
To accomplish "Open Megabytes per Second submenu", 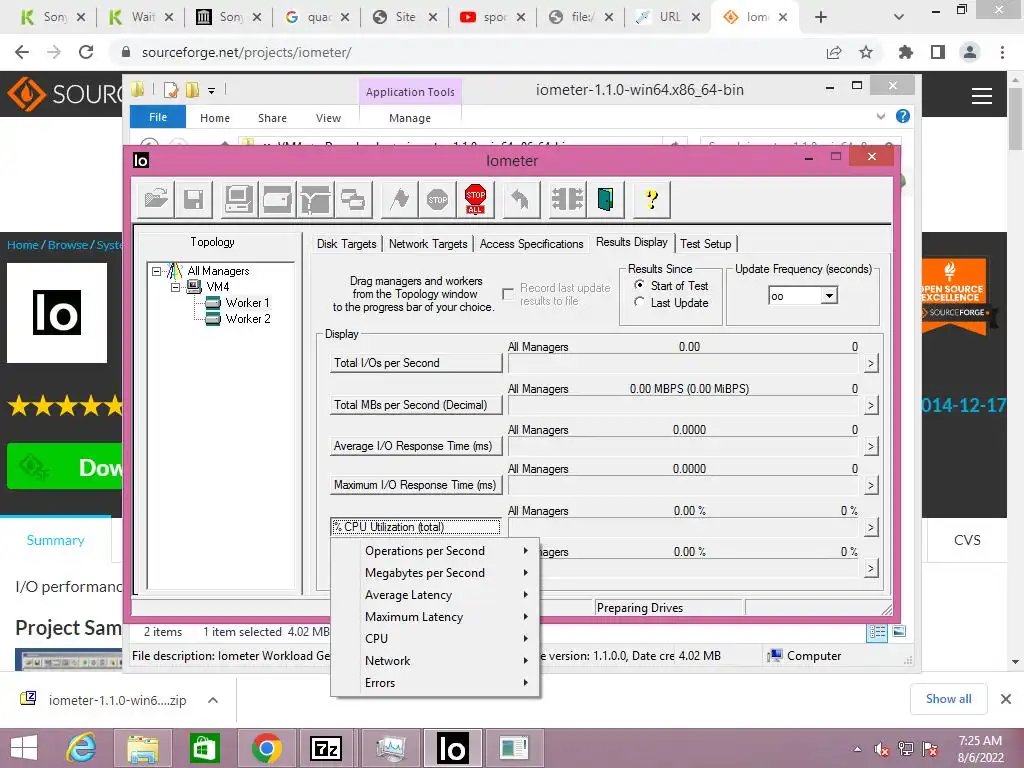I will tap(435, 573).
